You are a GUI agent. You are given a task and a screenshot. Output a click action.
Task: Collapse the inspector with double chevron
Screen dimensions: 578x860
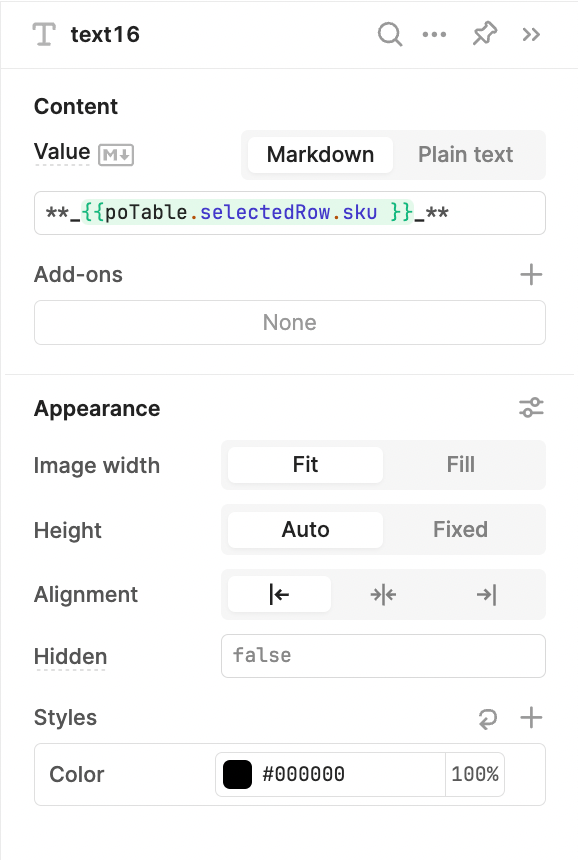[531, 35]
